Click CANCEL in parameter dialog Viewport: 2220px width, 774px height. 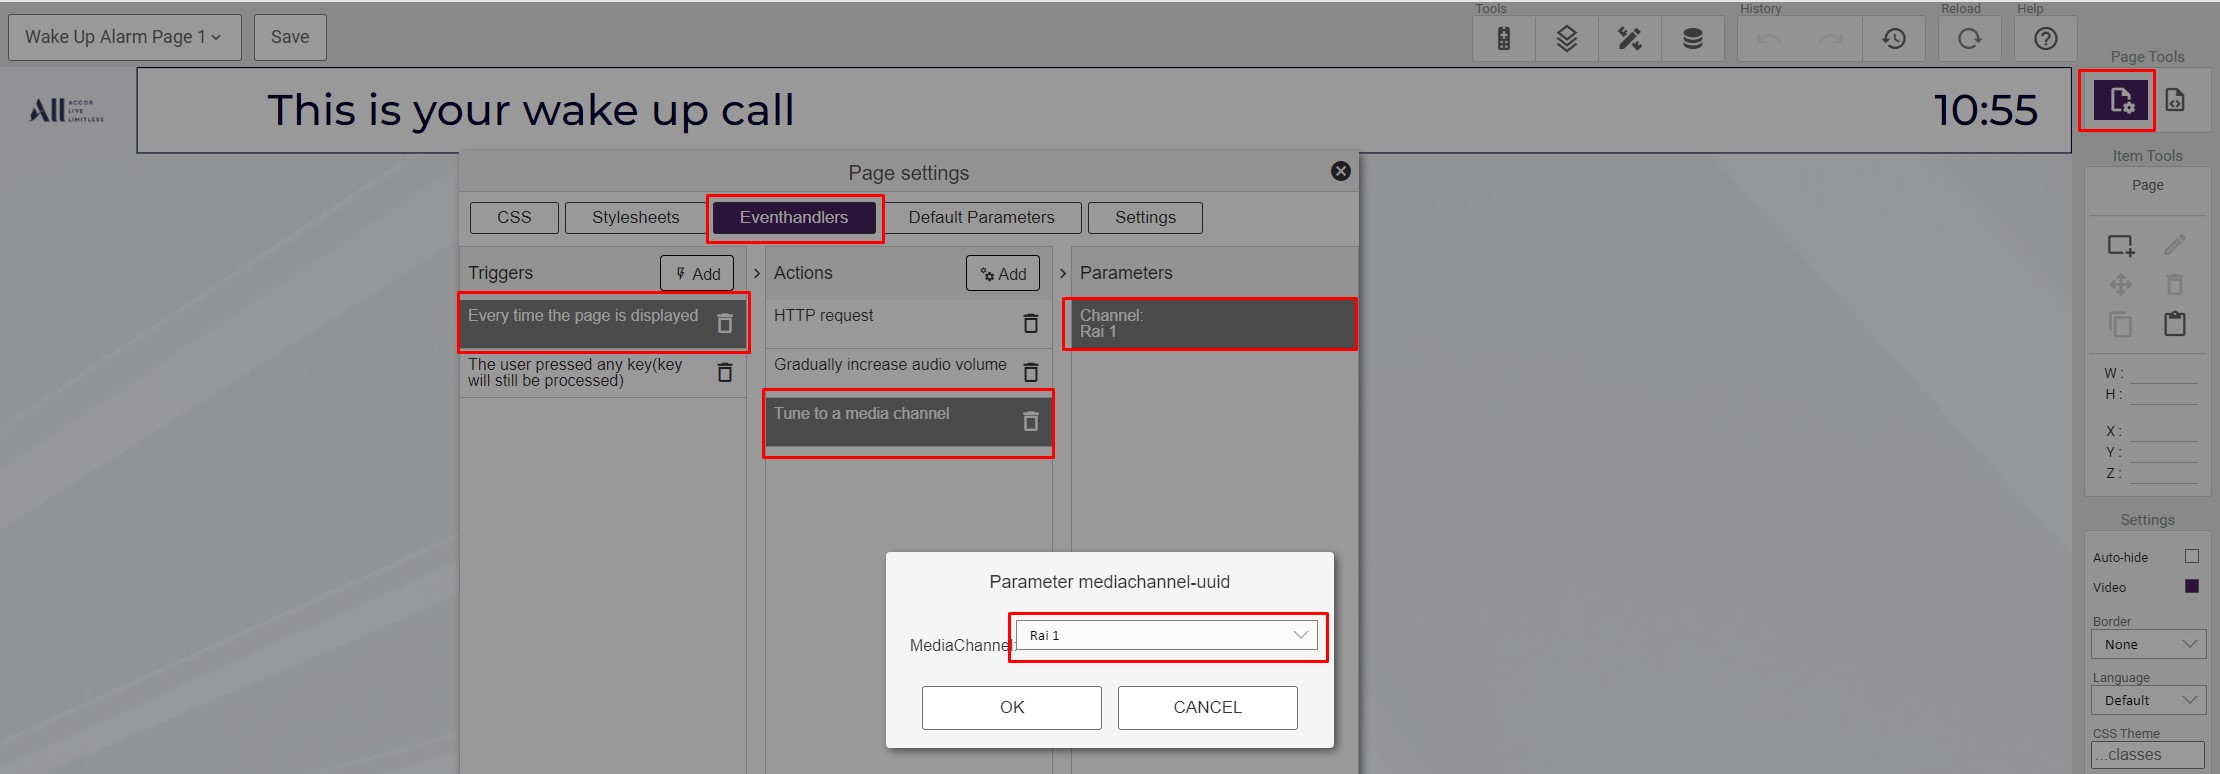pos(1208,707)
